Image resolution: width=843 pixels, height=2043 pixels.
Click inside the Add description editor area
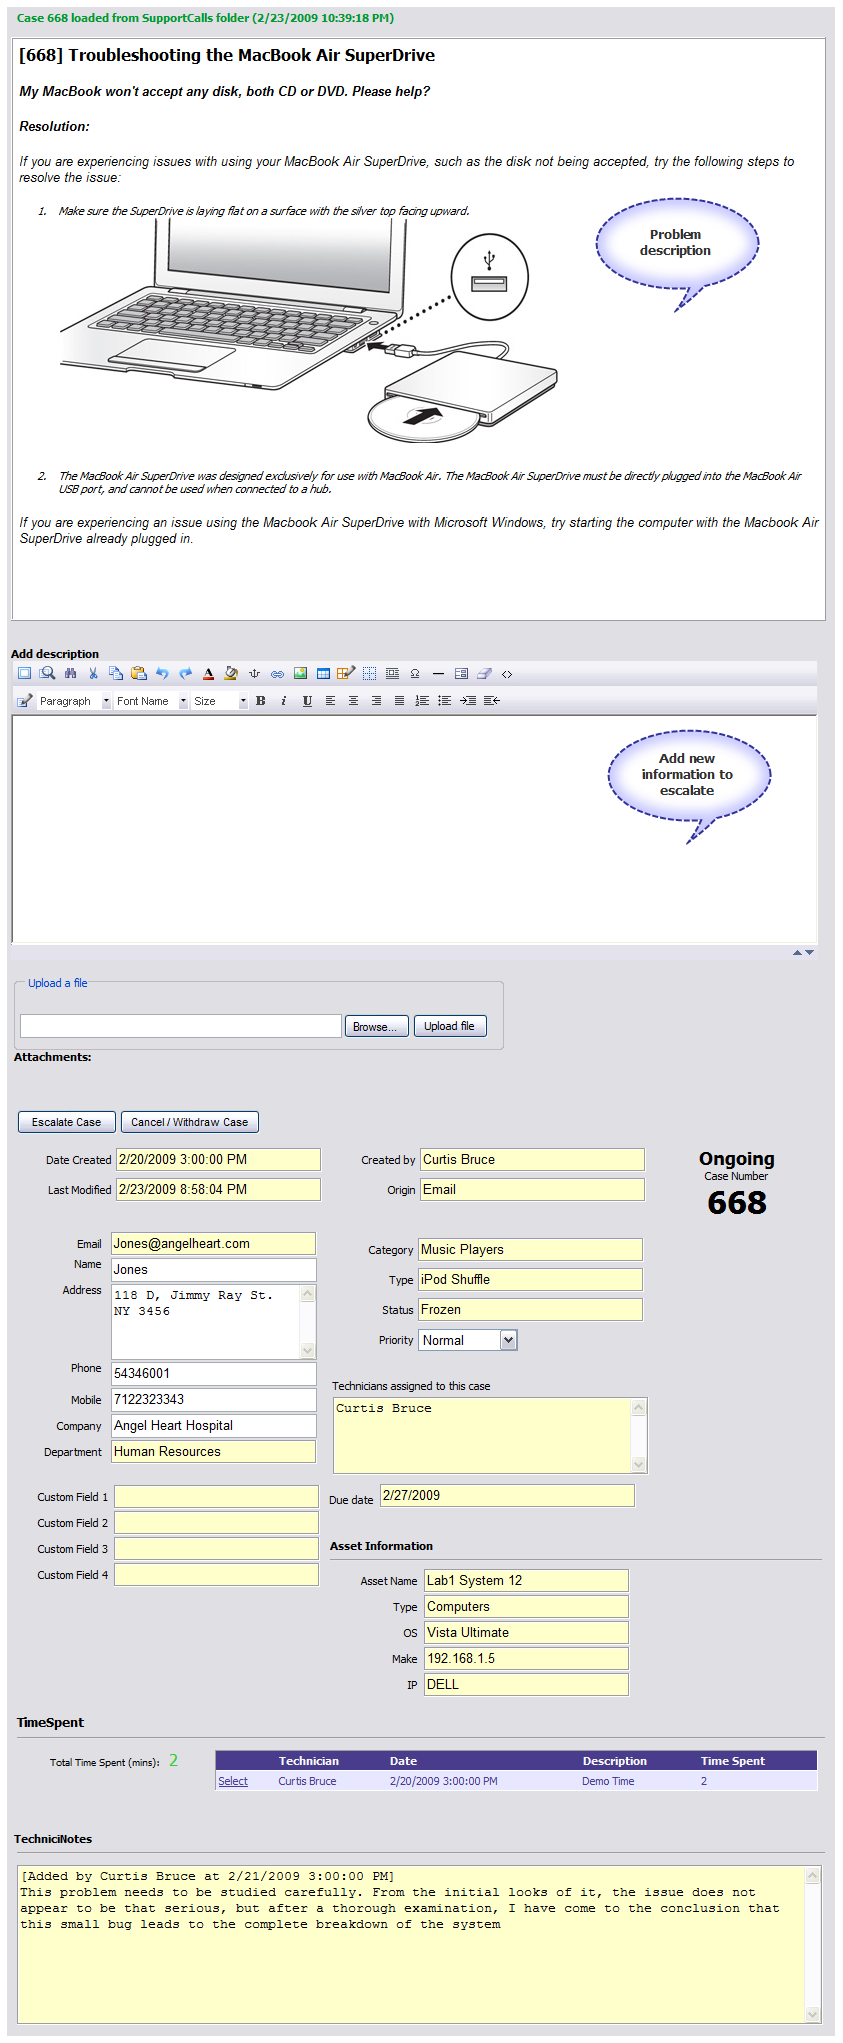click(x=414, y=829)
